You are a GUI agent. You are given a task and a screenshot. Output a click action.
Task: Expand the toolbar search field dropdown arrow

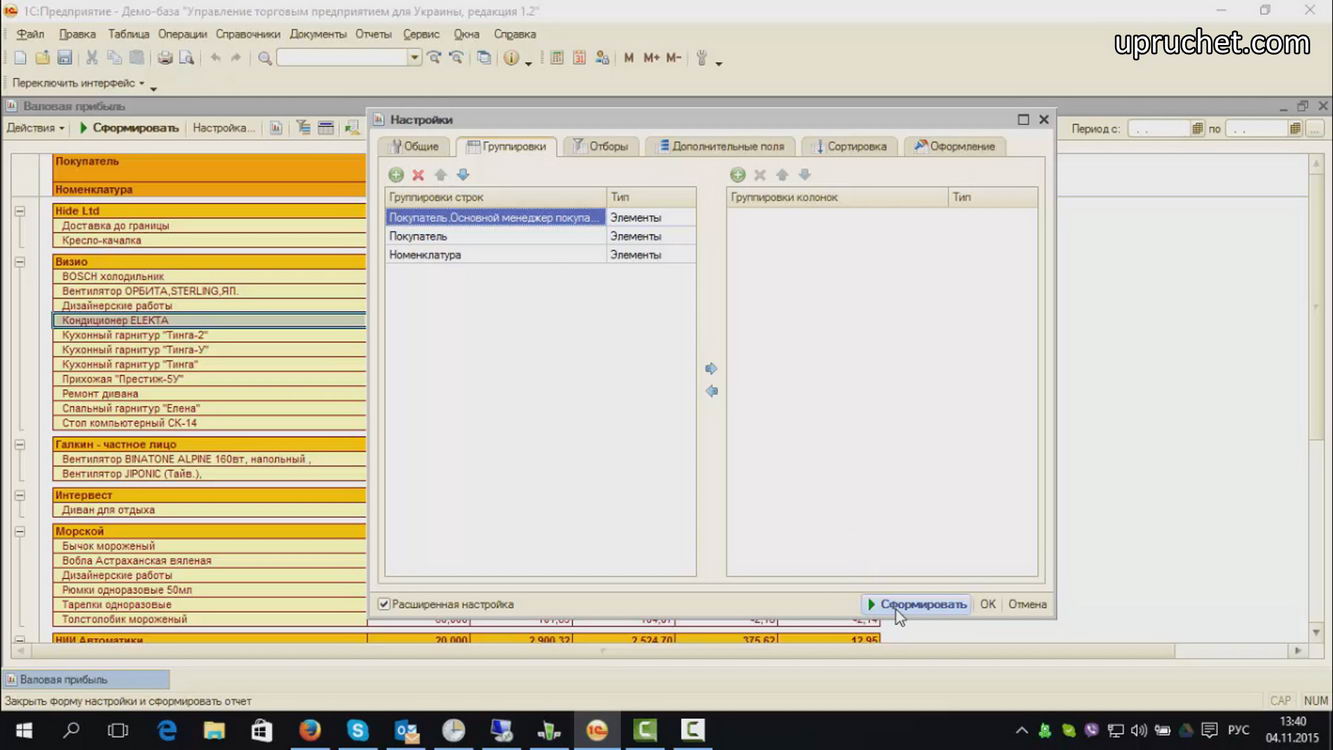click(x=414, y=58)
